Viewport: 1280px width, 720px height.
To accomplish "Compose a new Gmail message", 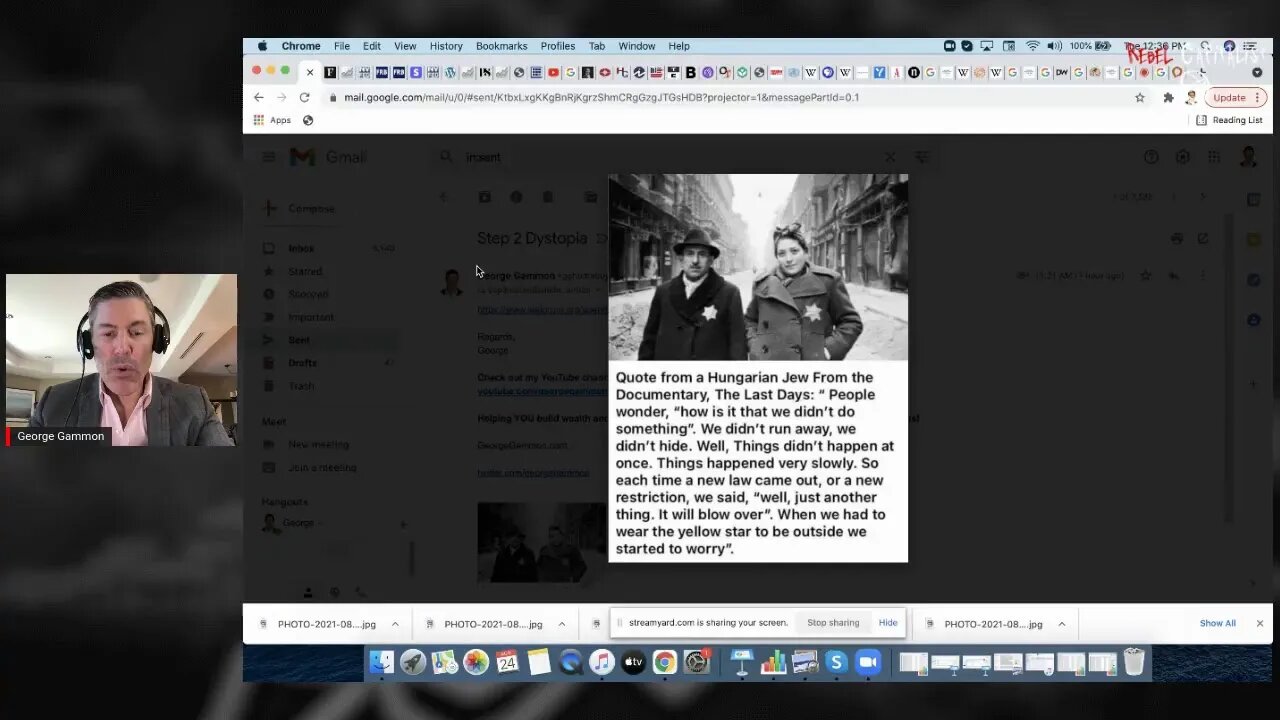I will coord(301,208).
